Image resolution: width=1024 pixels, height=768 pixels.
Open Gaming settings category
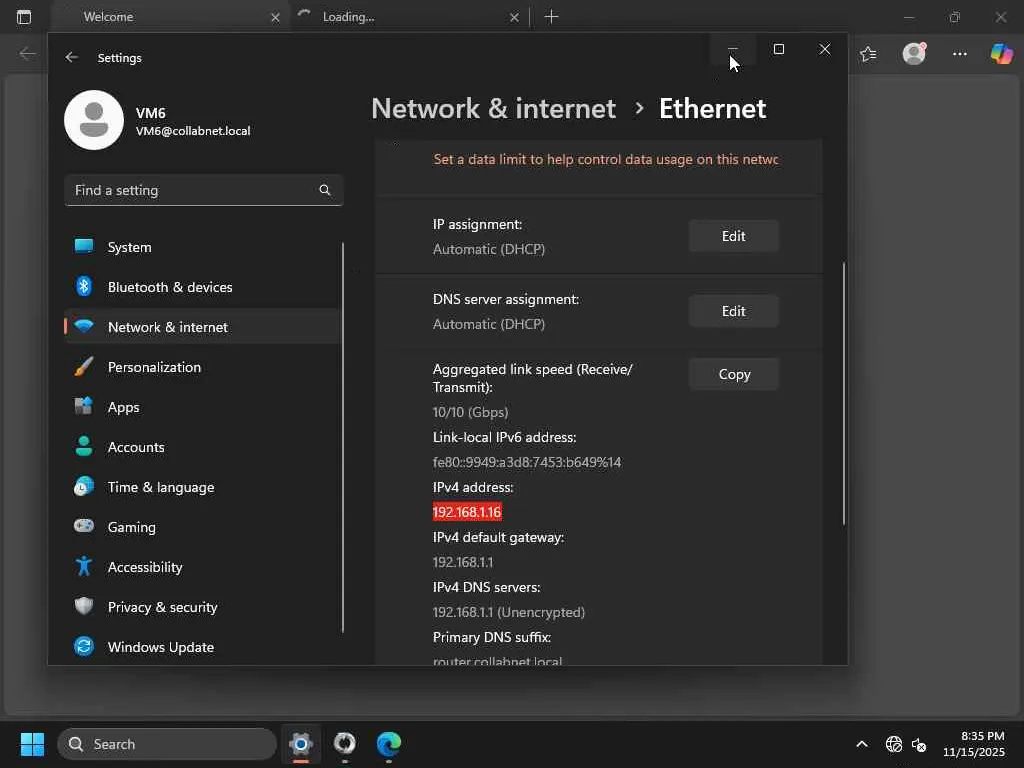(x=131, y=527)
